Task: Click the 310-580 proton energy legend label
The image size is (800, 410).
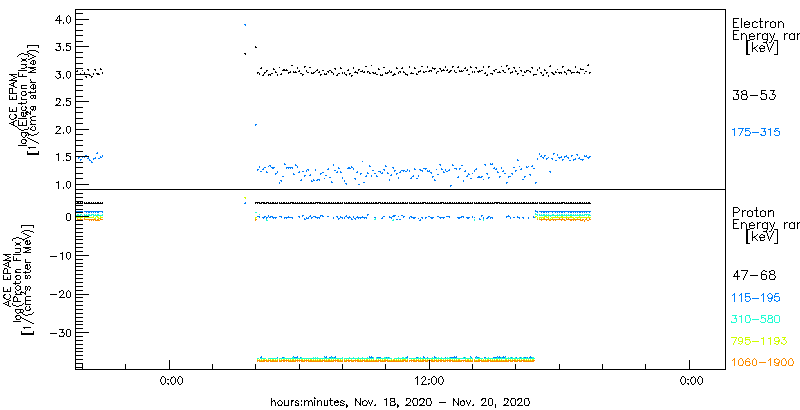Action: [x=756, y=320]
